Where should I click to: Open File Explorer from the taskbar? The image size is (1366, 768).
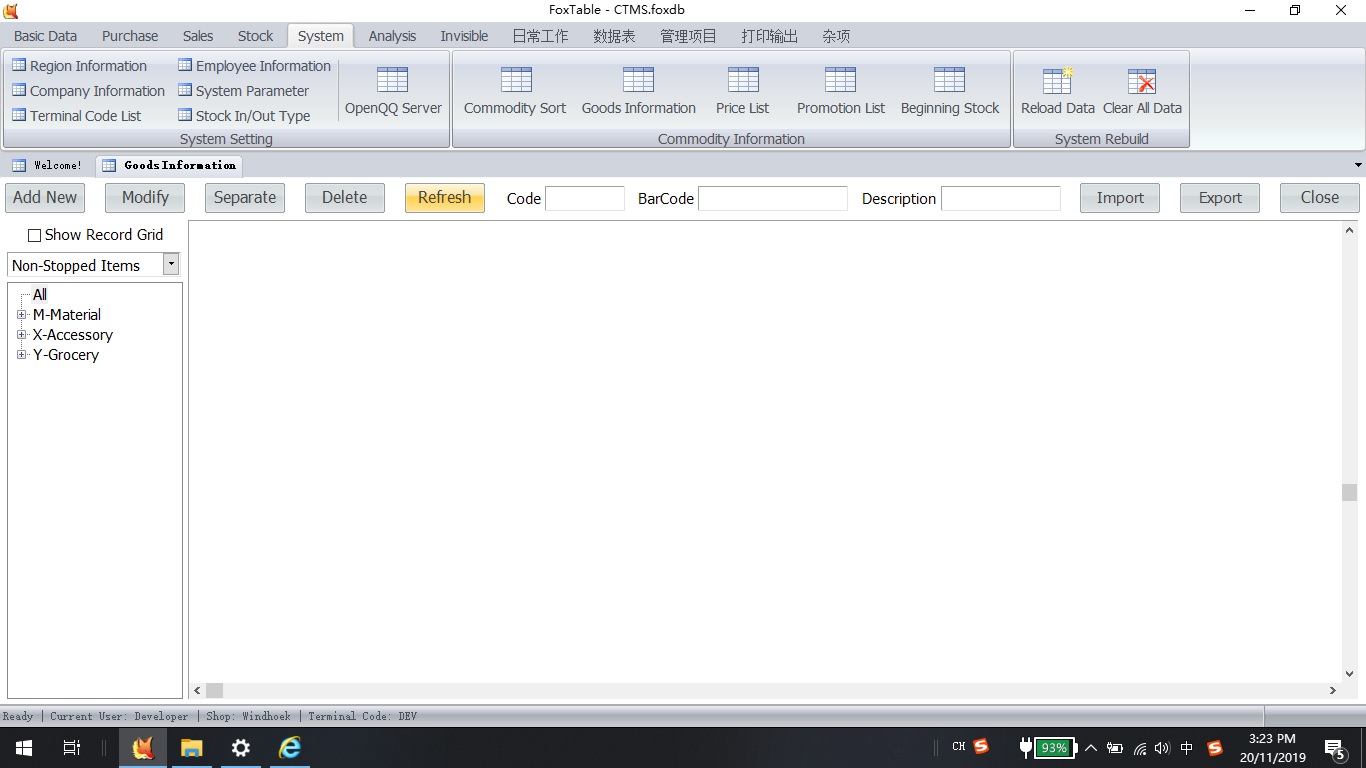(x=192, y=747)
